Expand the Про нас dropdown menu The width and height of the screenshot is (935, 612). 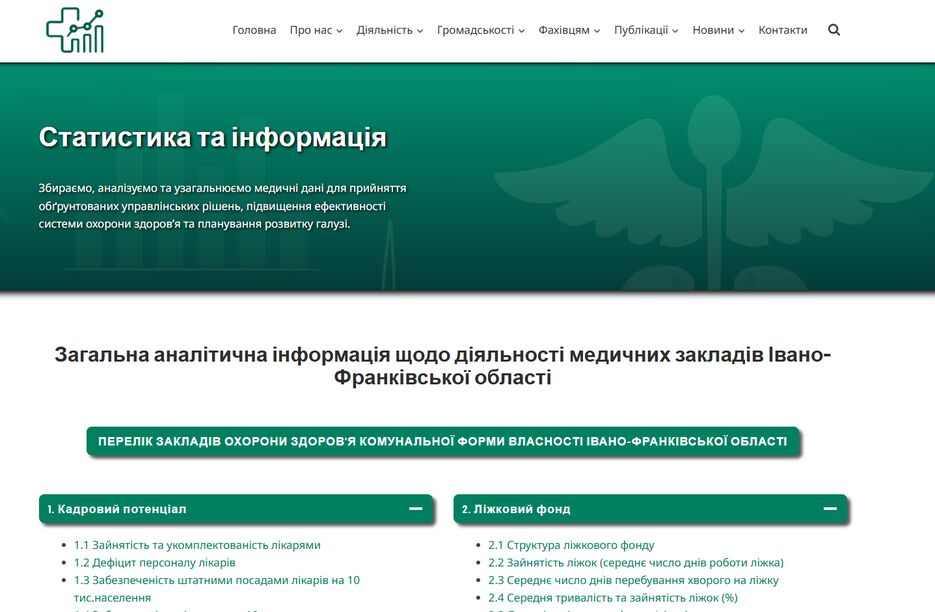(x=316, y=30)
